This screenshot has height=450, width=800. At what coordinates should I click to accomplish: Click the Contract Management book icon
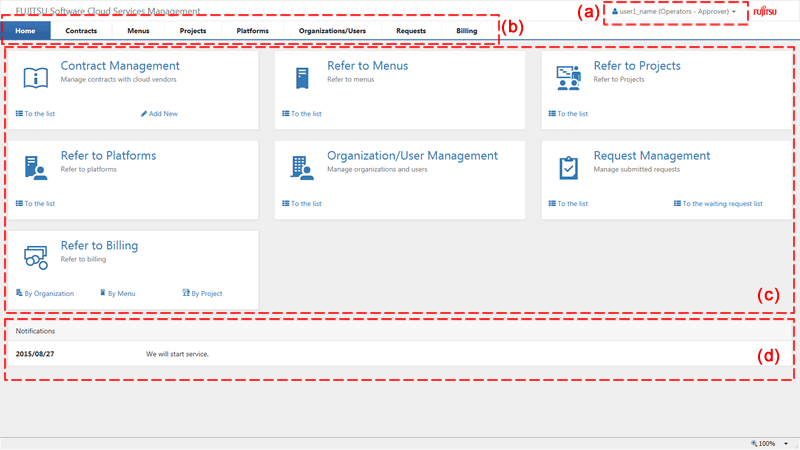pos(36,78)
